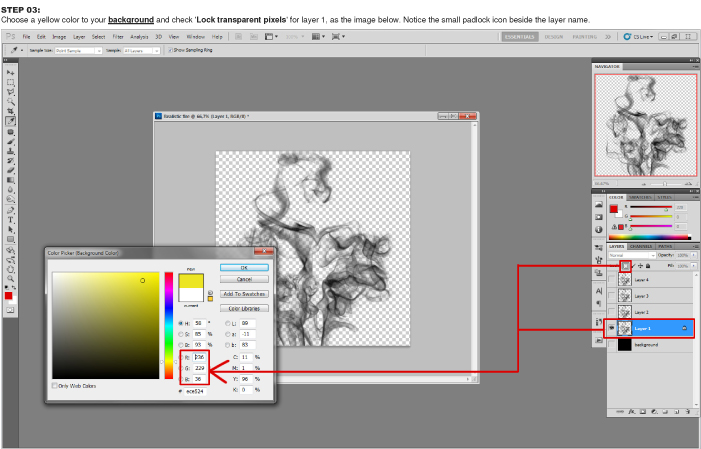Click Color Libraries button
Image resolution: width=701 pixels, height=449 pixels.
[244, 309]
